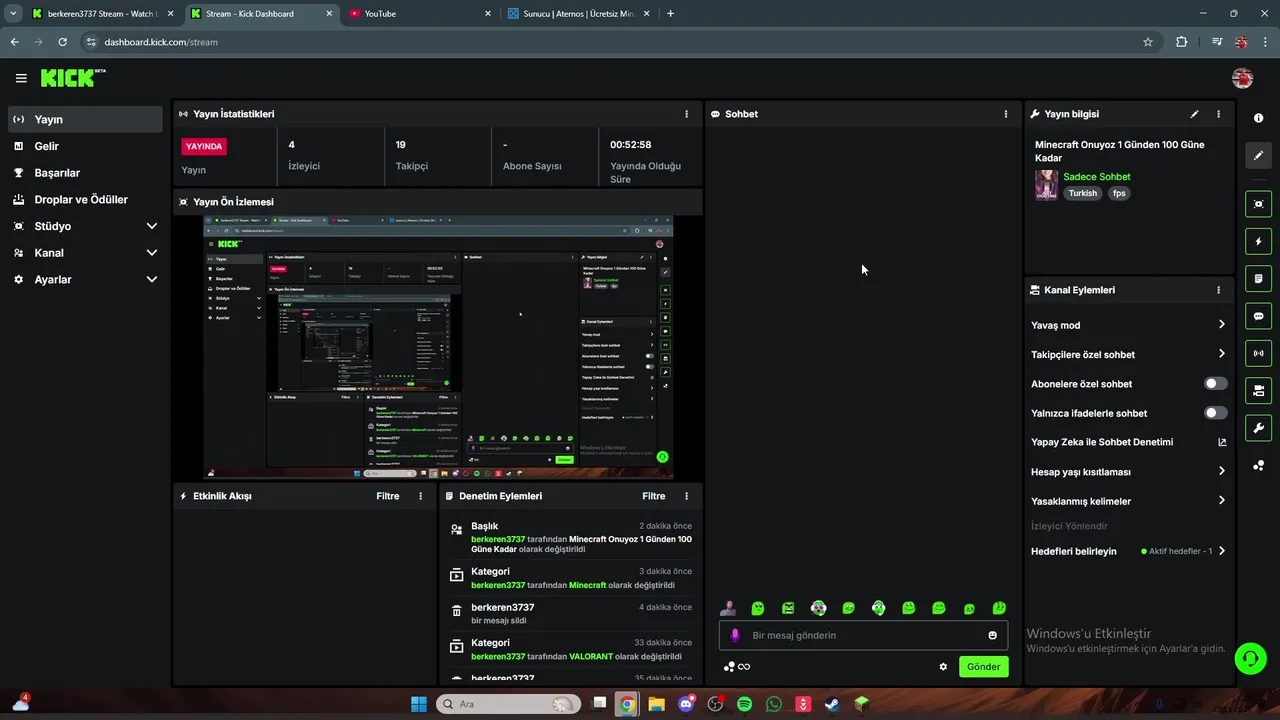The width and height of the screenshot is (1280, 720).
Task: Open Yayın İstatistikleri three-dot menu
Action: coord(686,114)
